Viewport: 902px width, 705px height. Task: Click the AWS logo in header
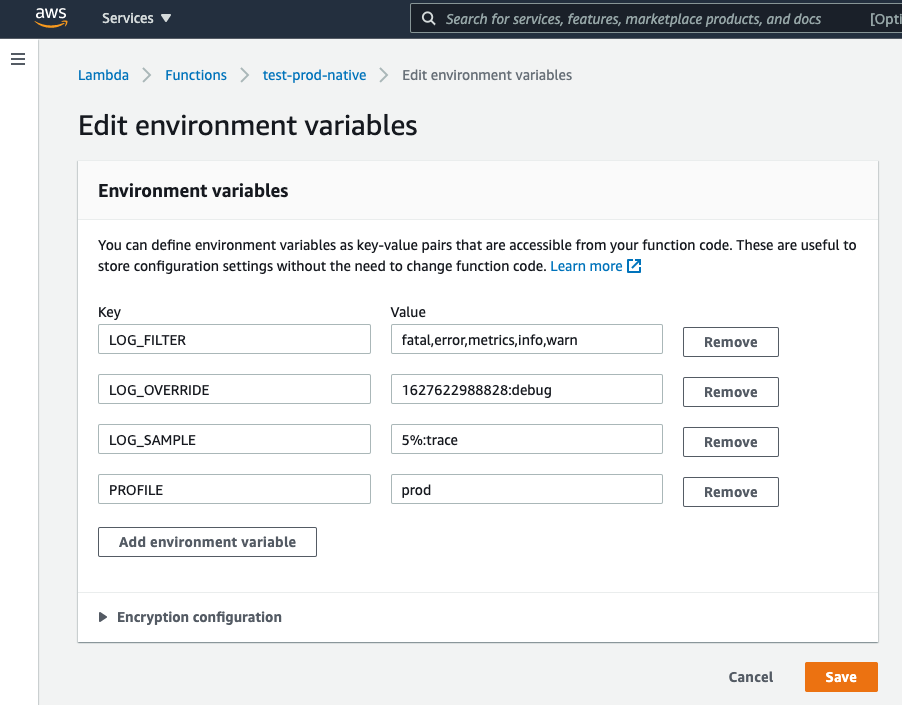(50, 17)
